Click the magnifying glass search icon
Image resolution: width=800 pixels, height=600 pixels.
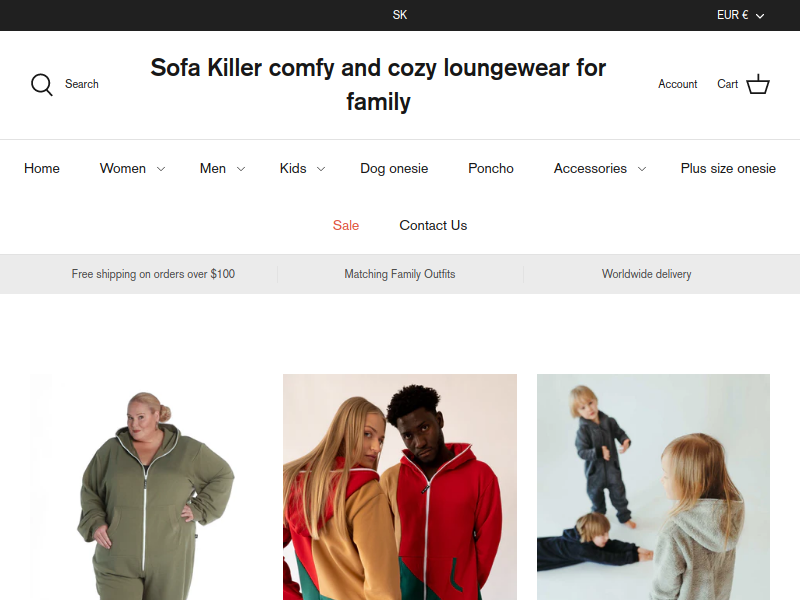click(x=42, y=85)
